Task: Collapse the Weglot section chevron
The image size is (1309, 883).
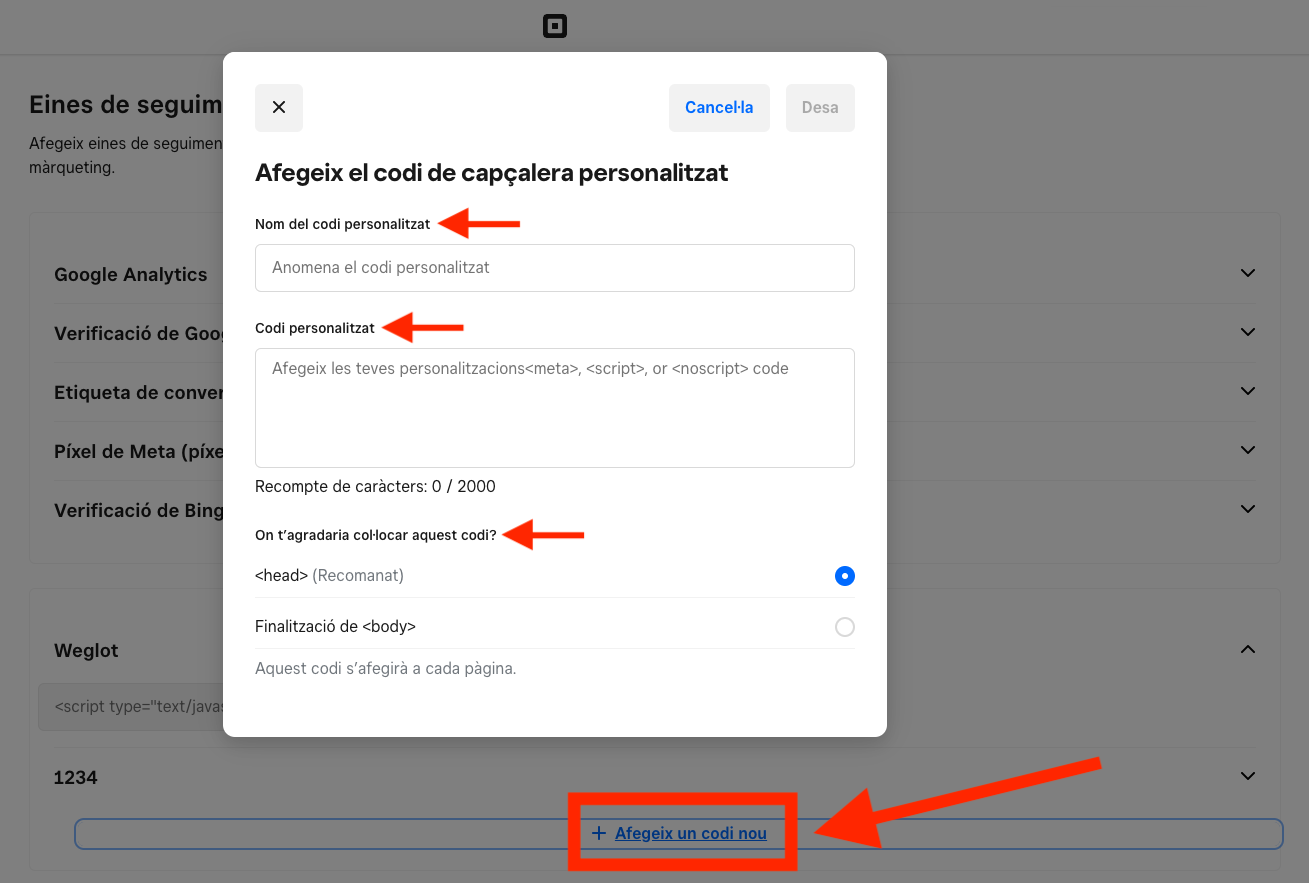Action: tap(1247, 650)
